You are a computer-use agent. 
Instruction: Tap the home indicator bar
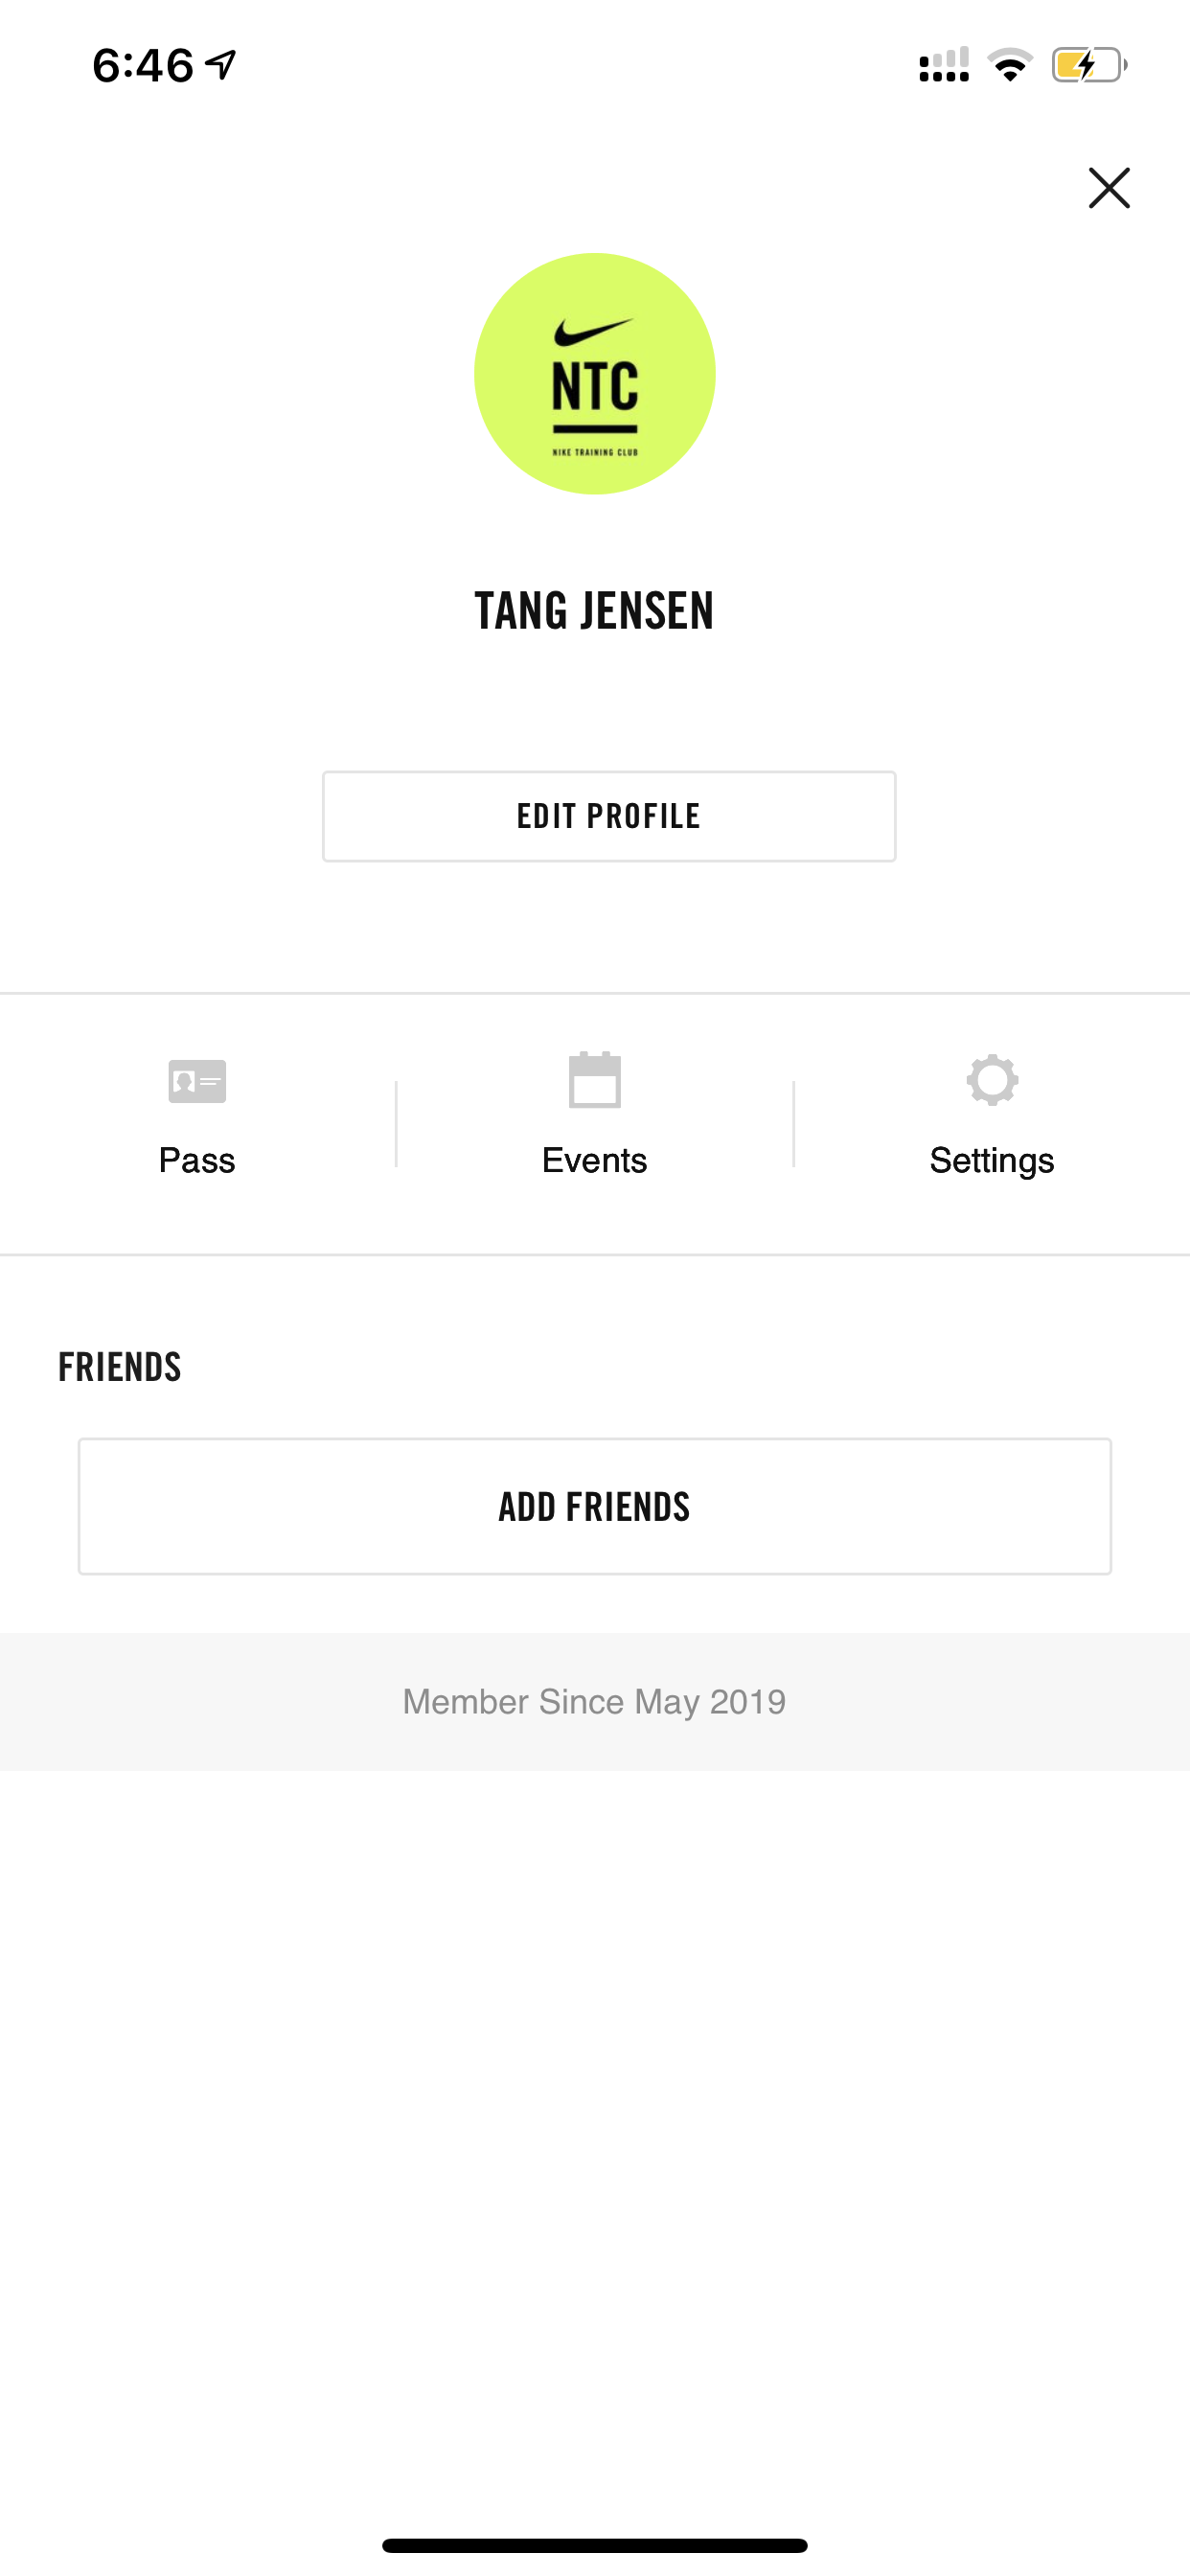(x=595, y=2545)
